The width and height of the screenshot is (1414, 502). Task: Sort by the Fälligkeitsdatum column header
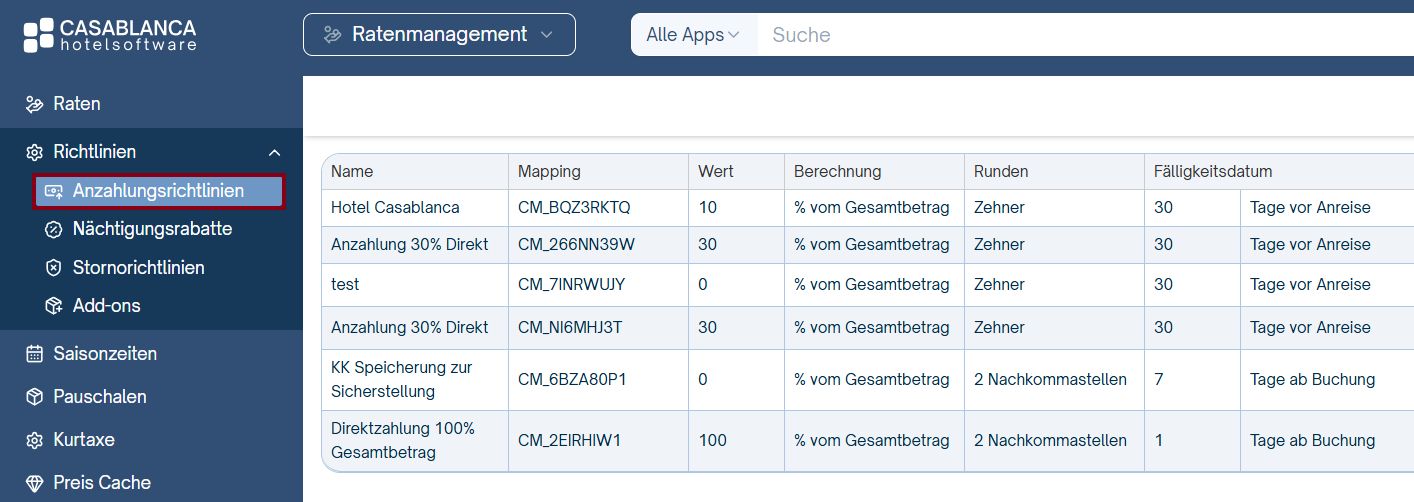point(1213,172)
